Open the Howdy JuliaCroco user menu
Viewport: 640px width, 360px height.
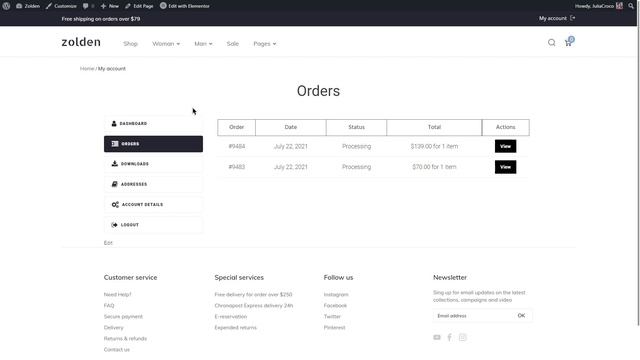click(x=598, y=6)
